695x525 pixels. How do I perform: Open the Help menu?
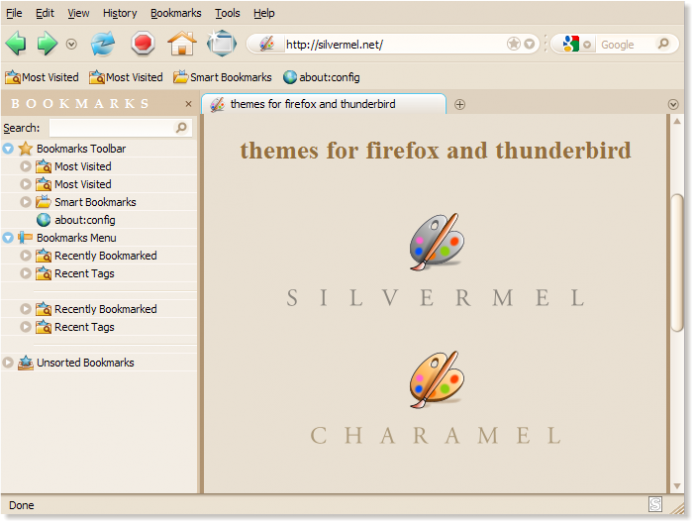[x=264, y=13]
